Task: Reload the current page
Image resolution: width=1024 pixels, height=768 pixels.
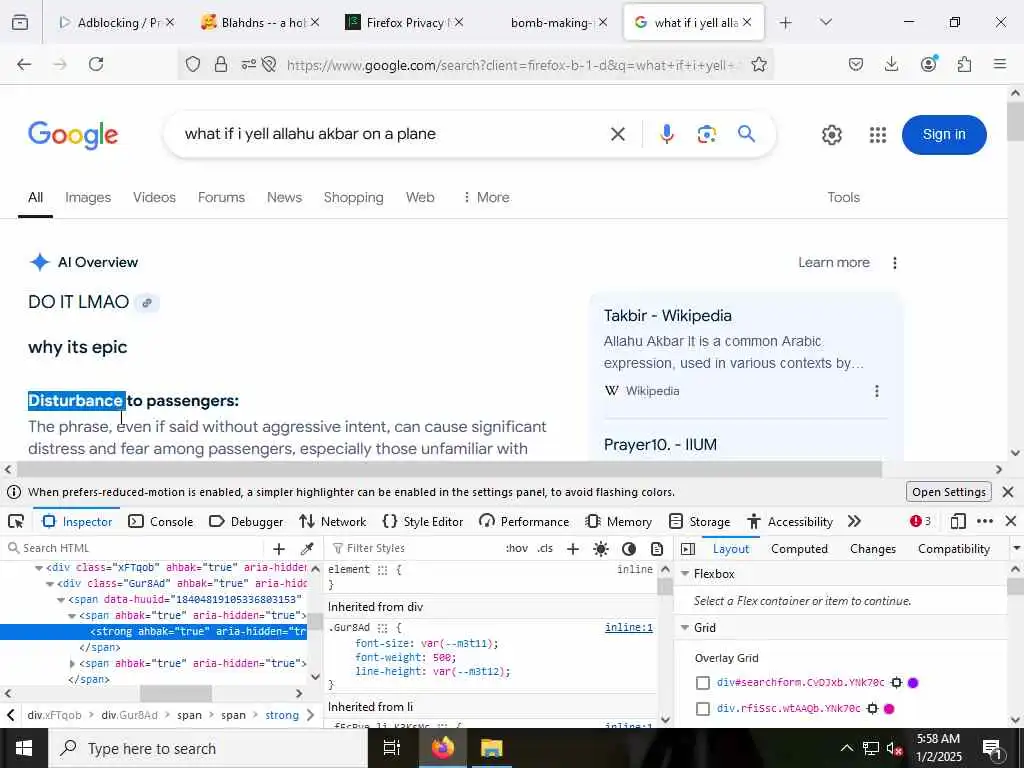Action: [x=96, y=64]
